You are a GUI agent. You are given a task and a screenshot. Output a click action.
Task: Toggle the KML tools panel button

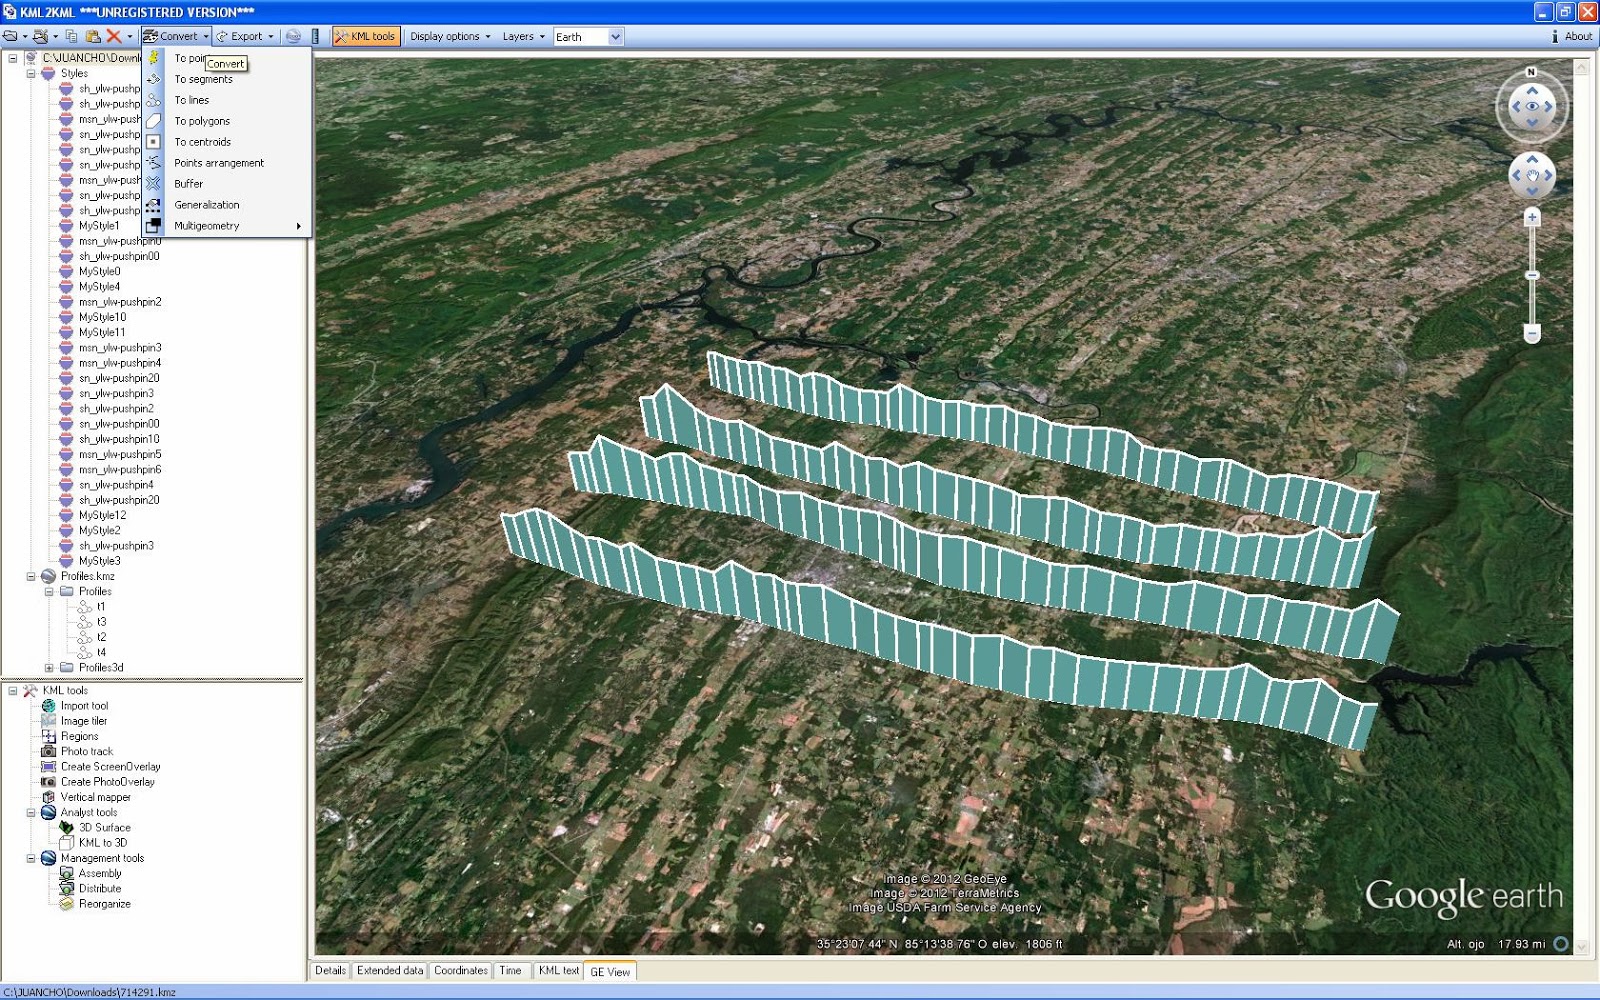pyautogui.click(x=365, y=36)
